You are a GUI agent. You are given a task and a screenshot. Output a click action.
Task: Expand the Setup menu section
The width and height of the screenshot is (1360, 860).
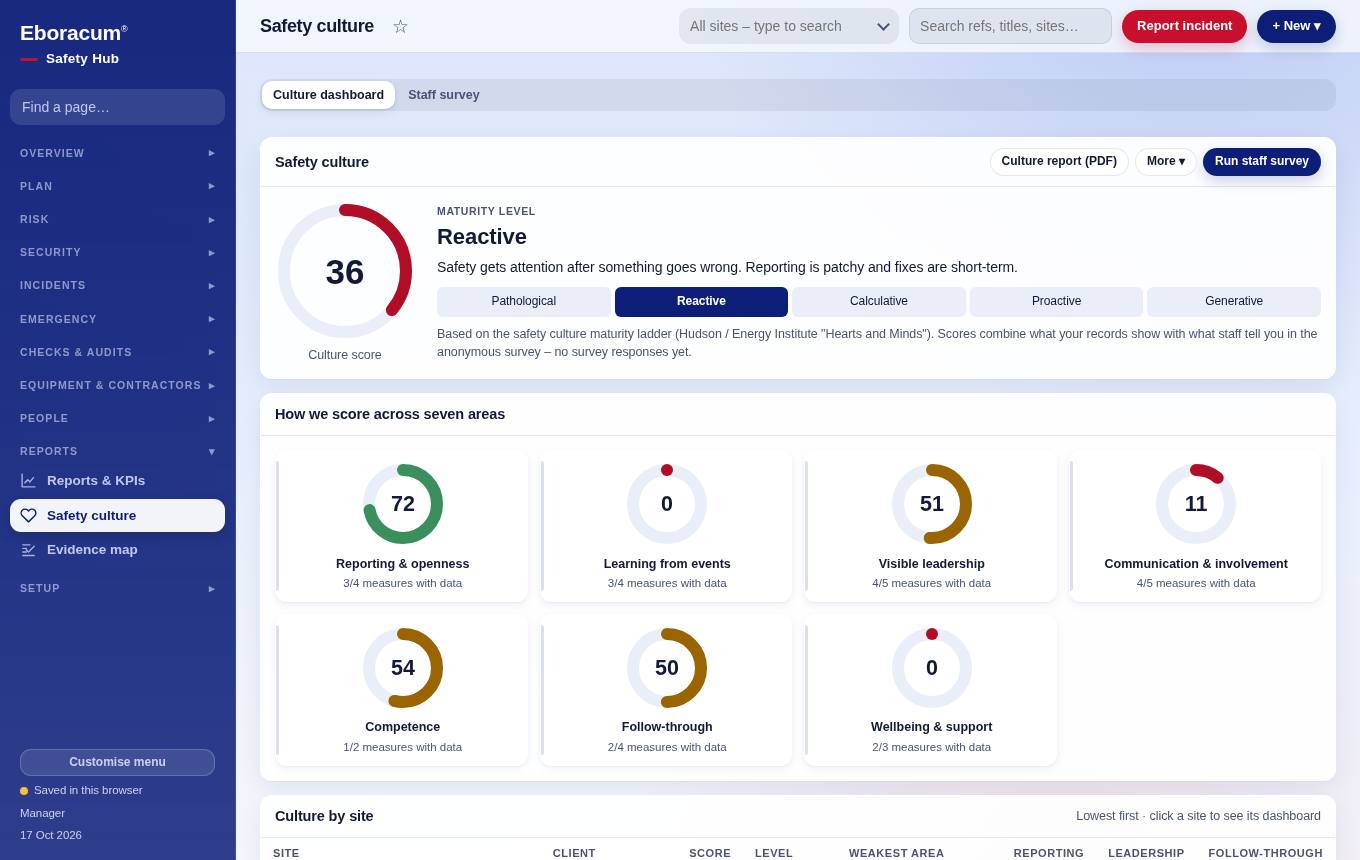pyautogui.click(x=117, y=589)
